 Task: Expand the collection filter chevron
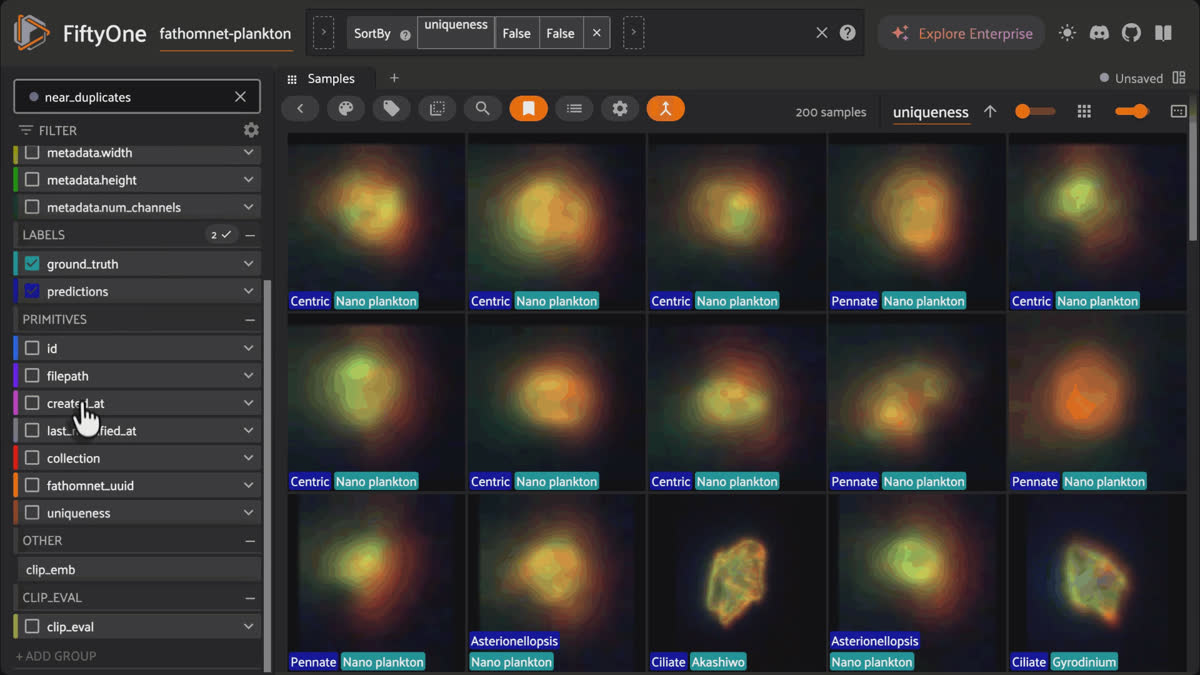248,458
